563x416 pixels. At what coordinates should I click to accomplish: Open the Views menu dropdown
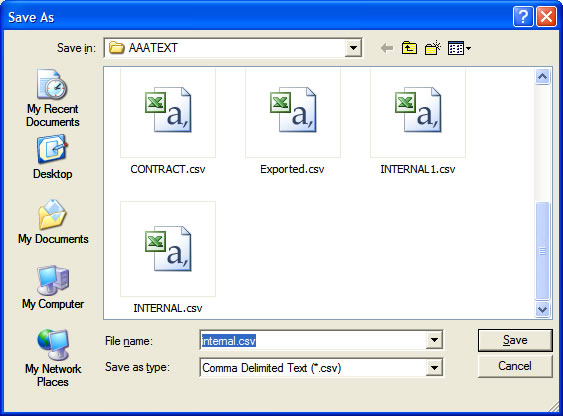459,48
